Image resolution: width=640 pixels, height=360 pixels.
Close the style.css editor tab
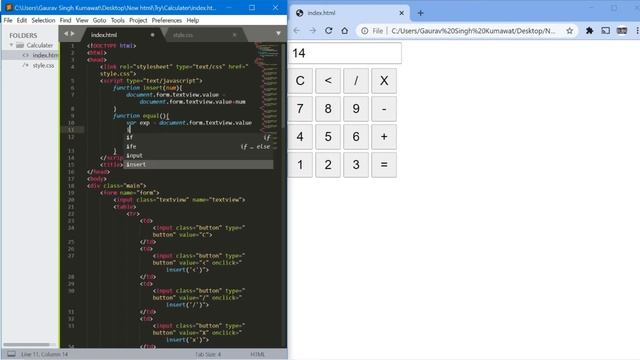(x=235, y=35)
